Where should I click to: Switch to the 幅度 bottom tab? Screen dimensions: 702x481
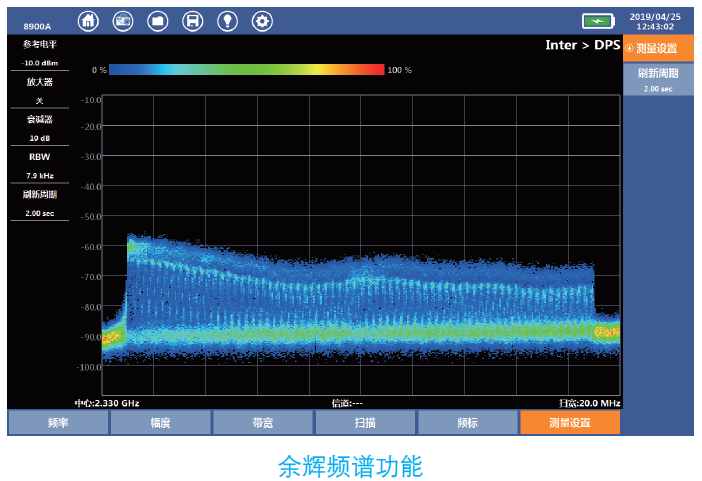(x=160, y=423)
